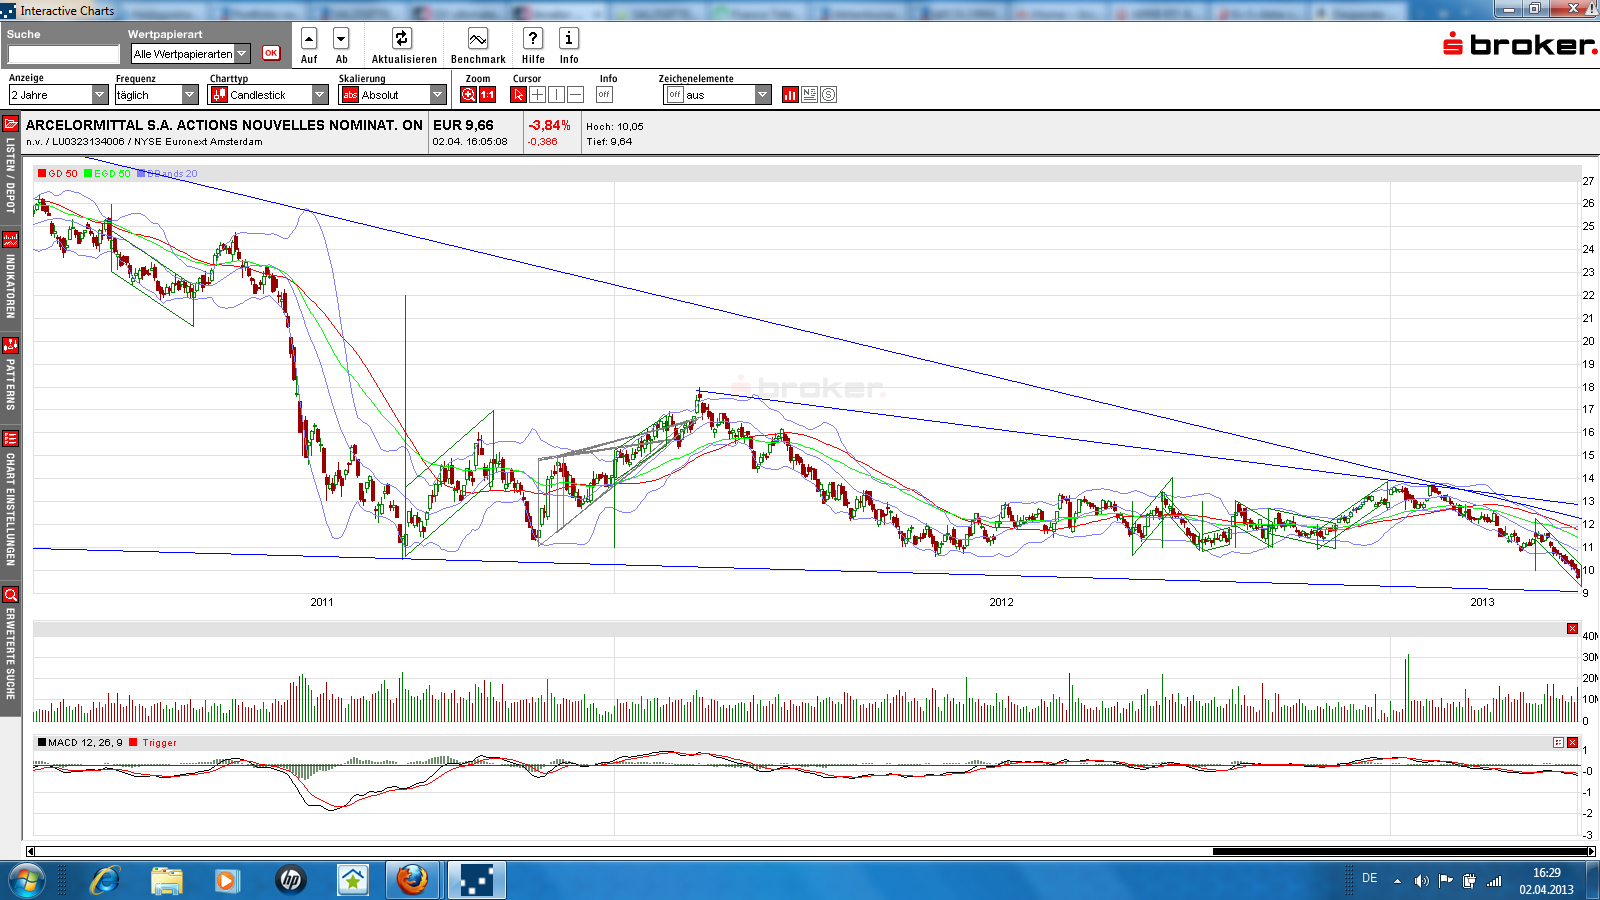Screen dimensions: 1600x900
Task: Select the magnifier Zoom tool
Action: (466, 94)
